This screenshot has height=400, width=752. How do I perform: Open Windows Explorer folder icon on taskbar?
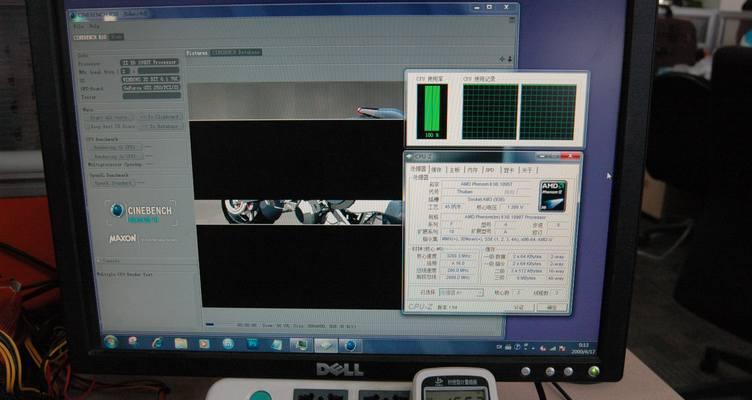181,343
